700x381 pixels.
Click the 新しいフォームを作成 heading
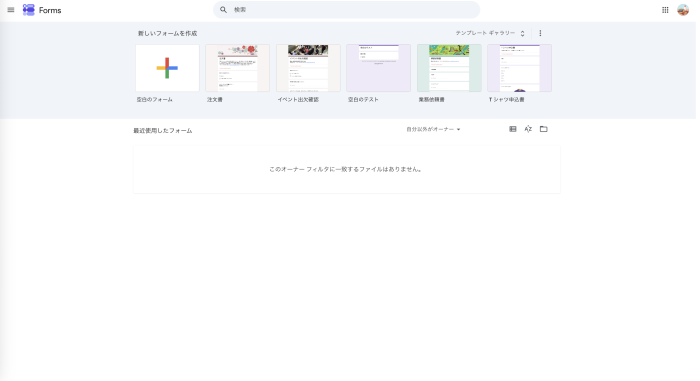point(167,33)
